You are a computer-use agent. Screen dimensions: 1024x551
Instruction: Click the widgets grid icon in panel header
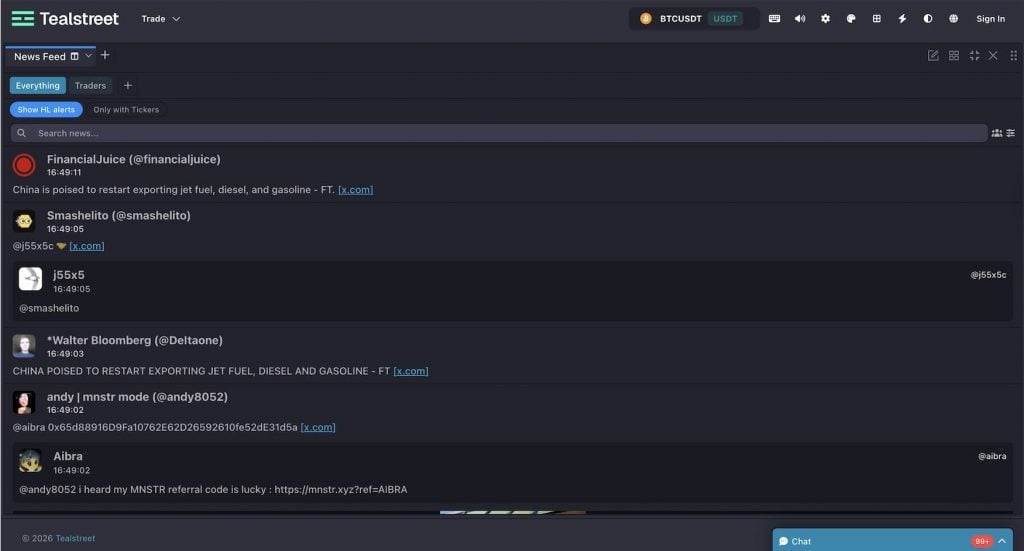tap(954, 55)
